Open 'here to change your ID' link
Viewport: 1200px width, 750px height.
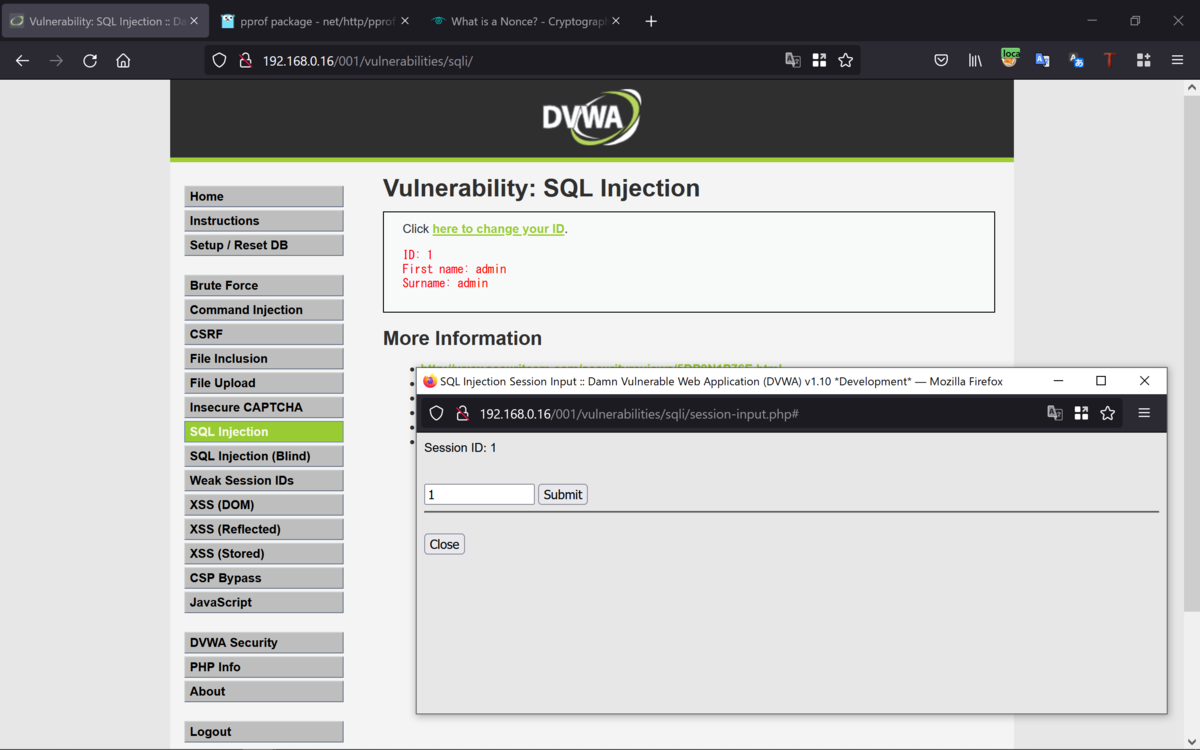tap(498, 229)
